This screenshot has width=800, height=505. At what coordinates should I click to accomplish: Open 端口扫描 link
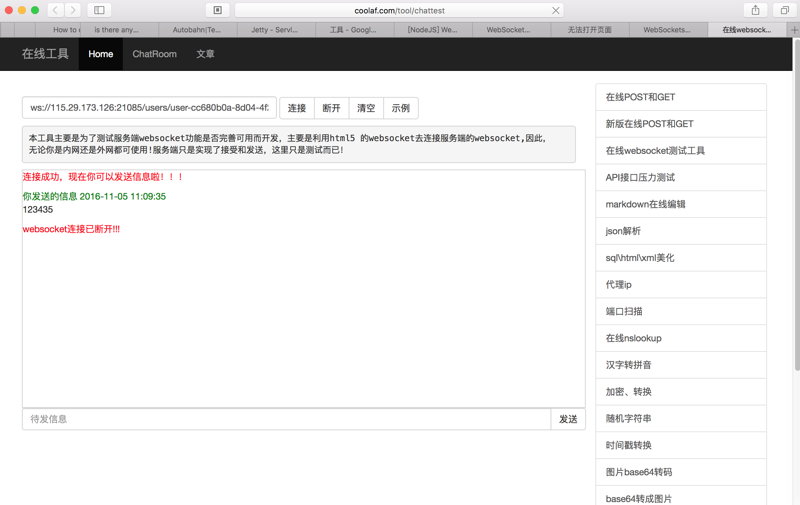[681, 311]
